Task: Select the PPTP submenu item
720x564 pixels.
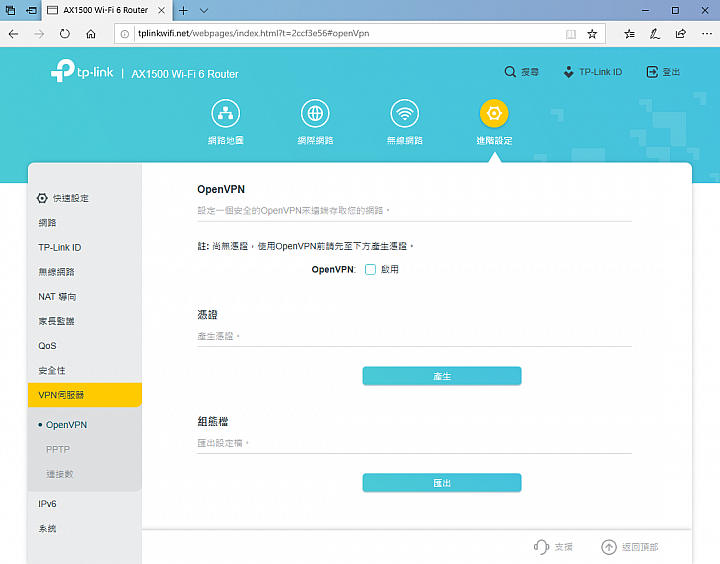Action: coord(58,449)
